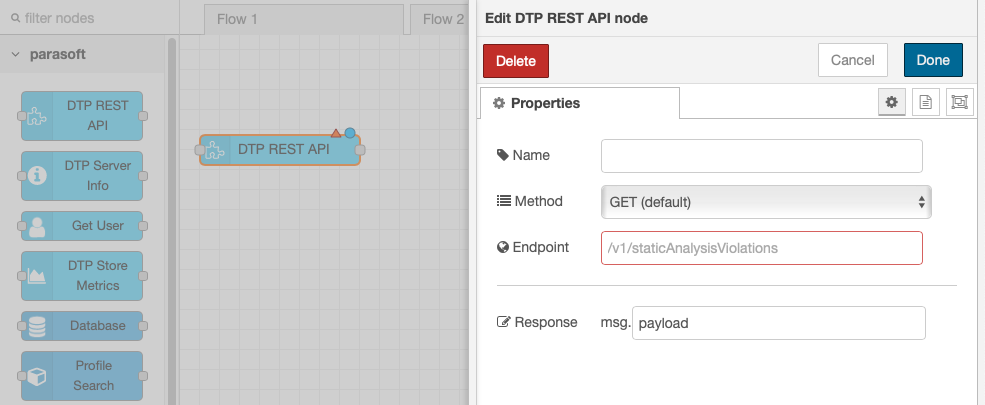Cancel editing the node
Image resolution: width=985 pixels, height=405 pixels.
tap(852, 60)
